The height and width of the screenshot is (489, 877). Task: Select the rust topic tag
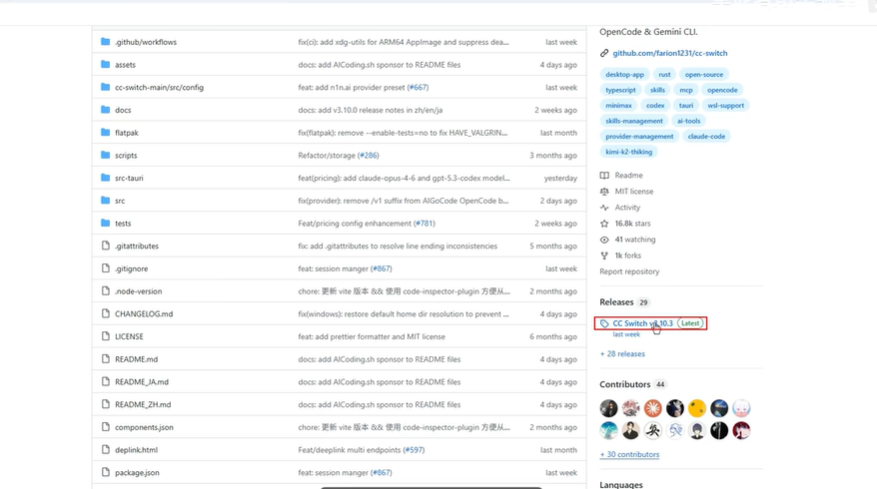(664, 74)
